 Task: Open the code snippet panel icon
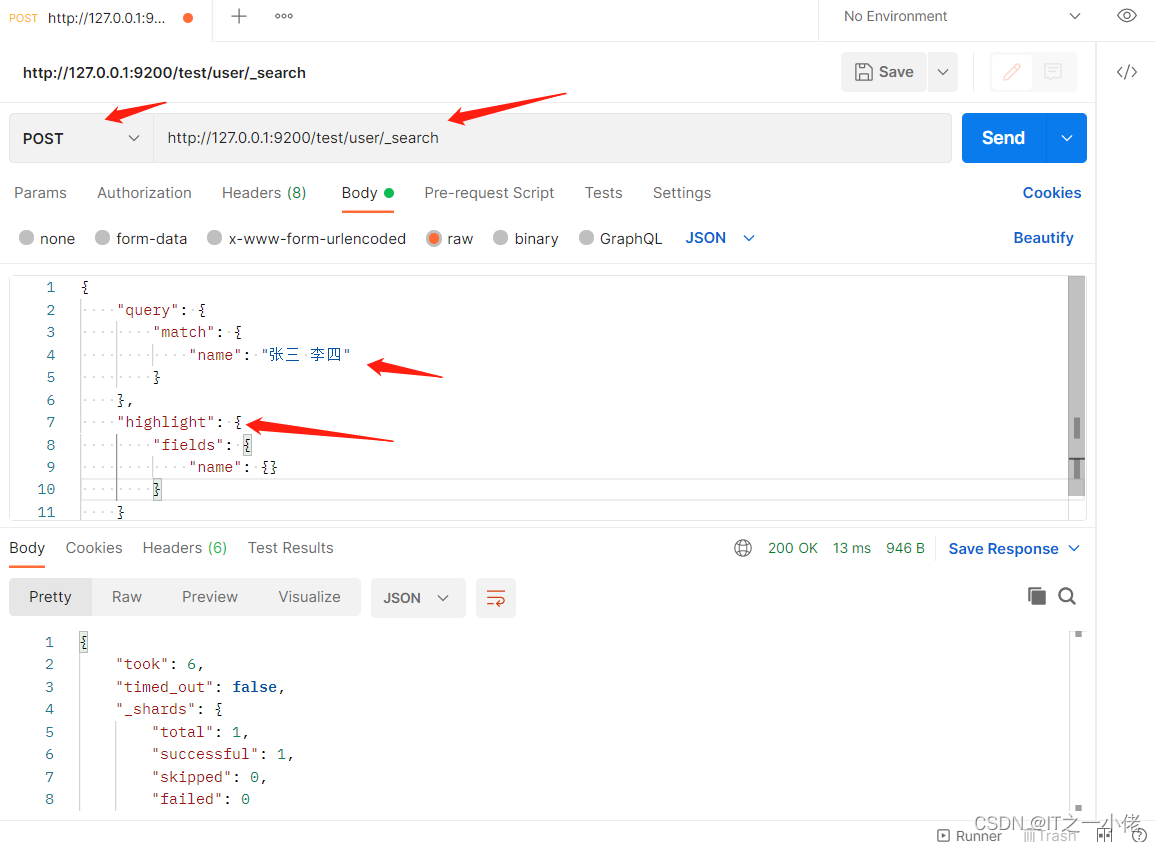point(1127,72)
